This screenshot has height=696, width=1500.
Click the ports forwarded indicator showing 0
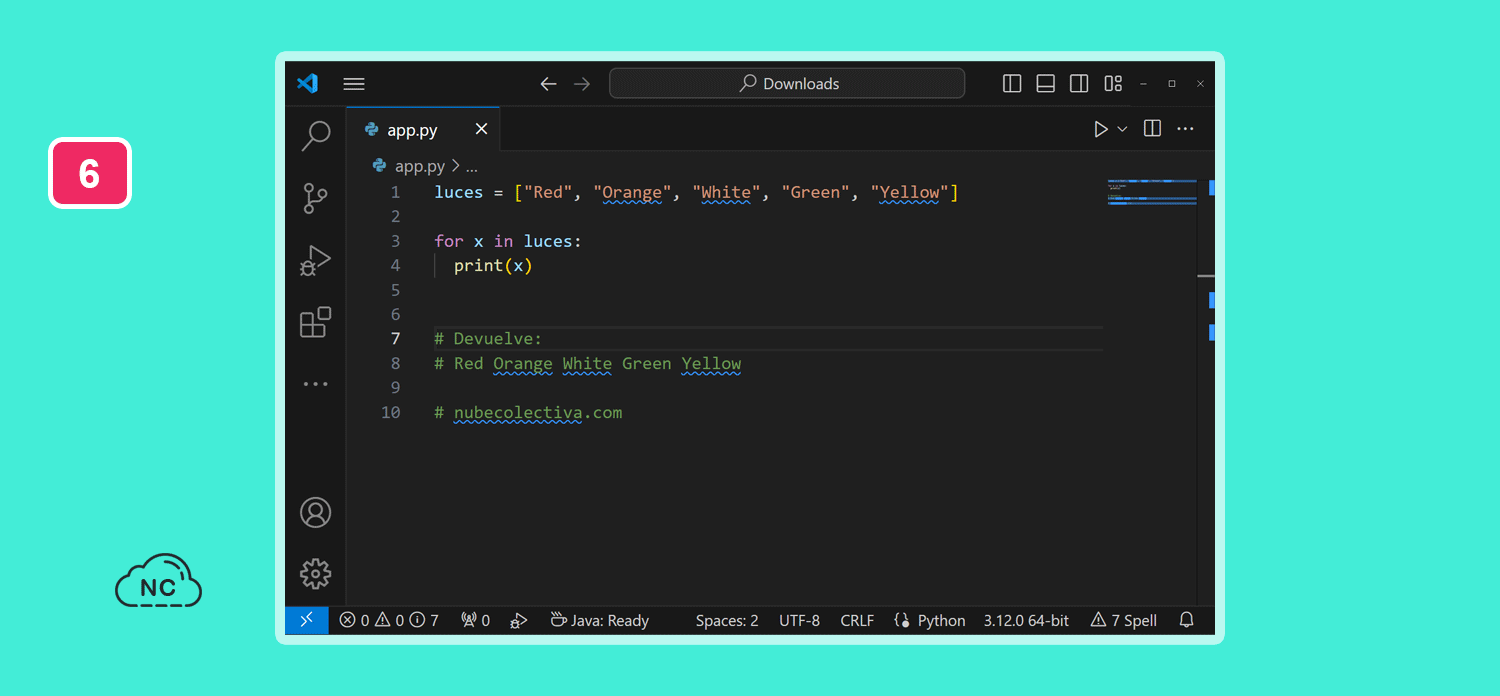point(475,620)
